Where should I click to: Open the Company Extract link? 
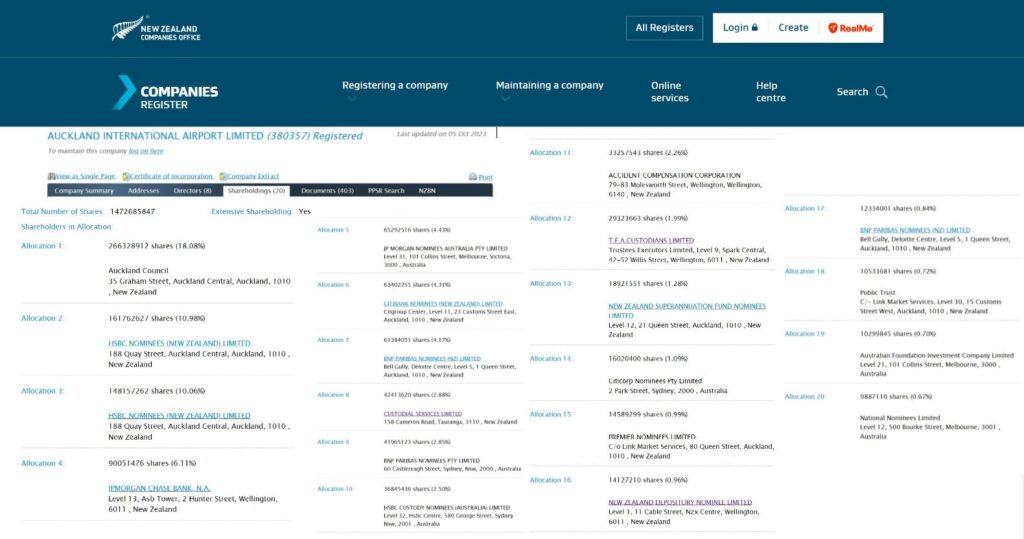coord(253,176)
